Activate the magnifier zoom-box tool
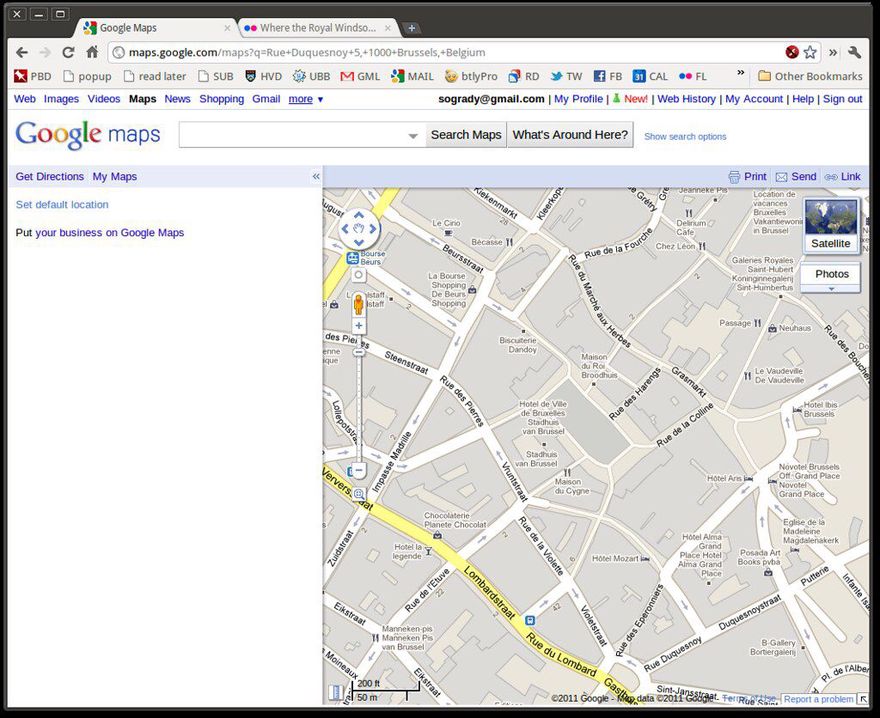The width and height of the screenshot is (880, 718). [359, 494]
